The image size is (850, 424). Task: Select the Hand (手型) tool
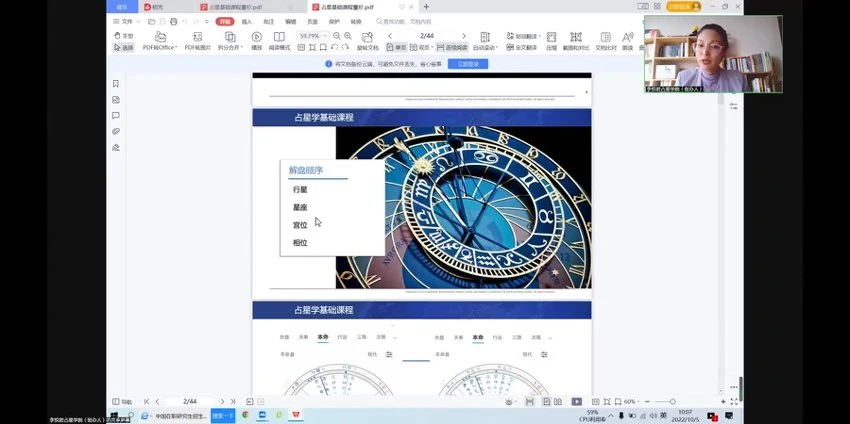[124, 36]
